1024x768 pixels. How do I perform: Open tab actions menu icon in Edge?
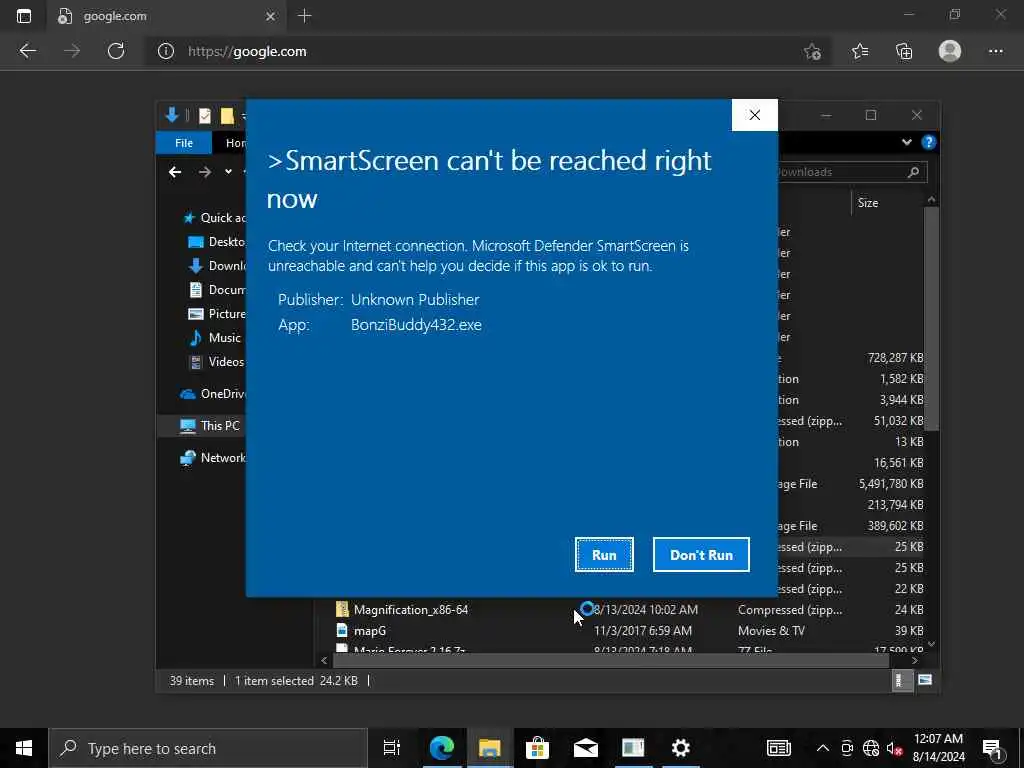coord(24,16)
